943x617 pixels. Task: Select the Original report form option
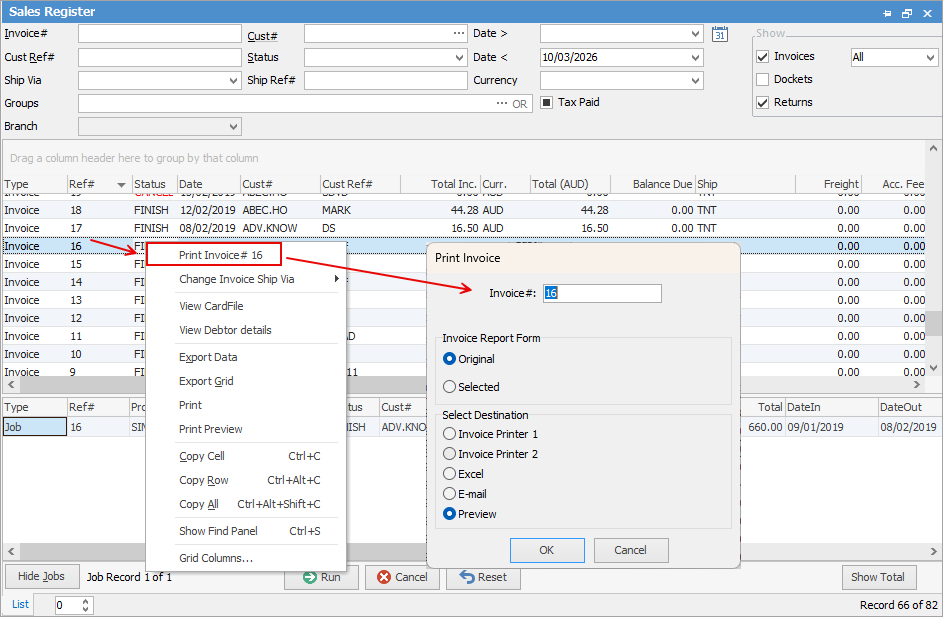[x=449, y=359]
